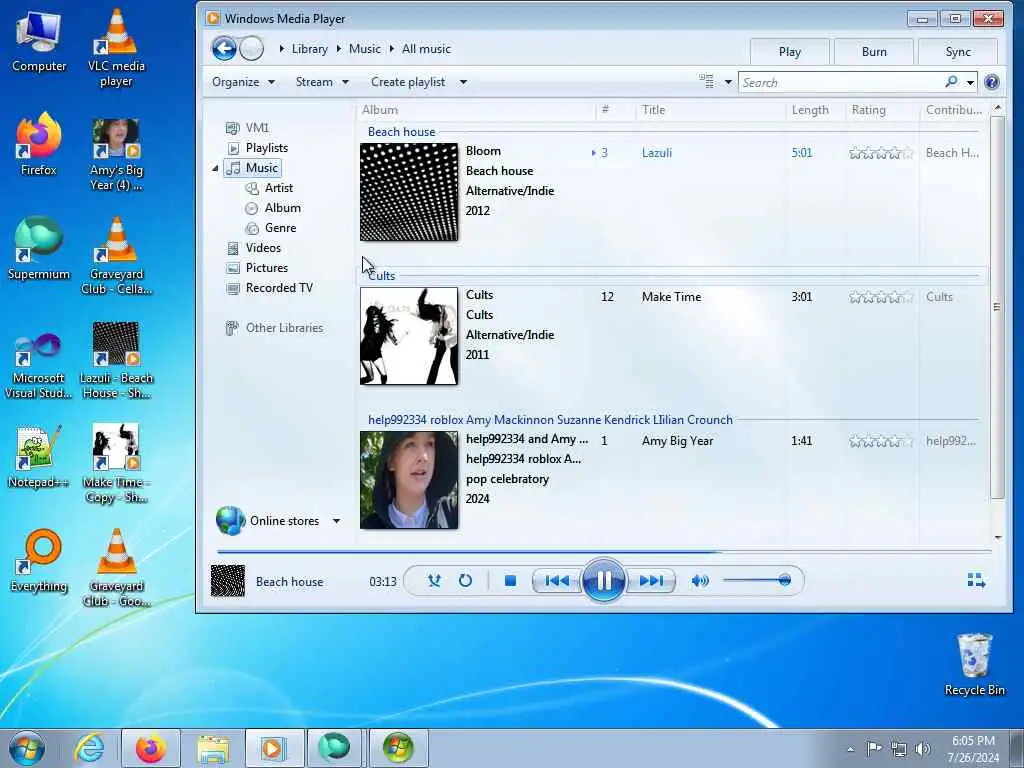Rate the Make Time track using stars
The width and height of the screenshot is (1024, 768).
pos(881,297)
